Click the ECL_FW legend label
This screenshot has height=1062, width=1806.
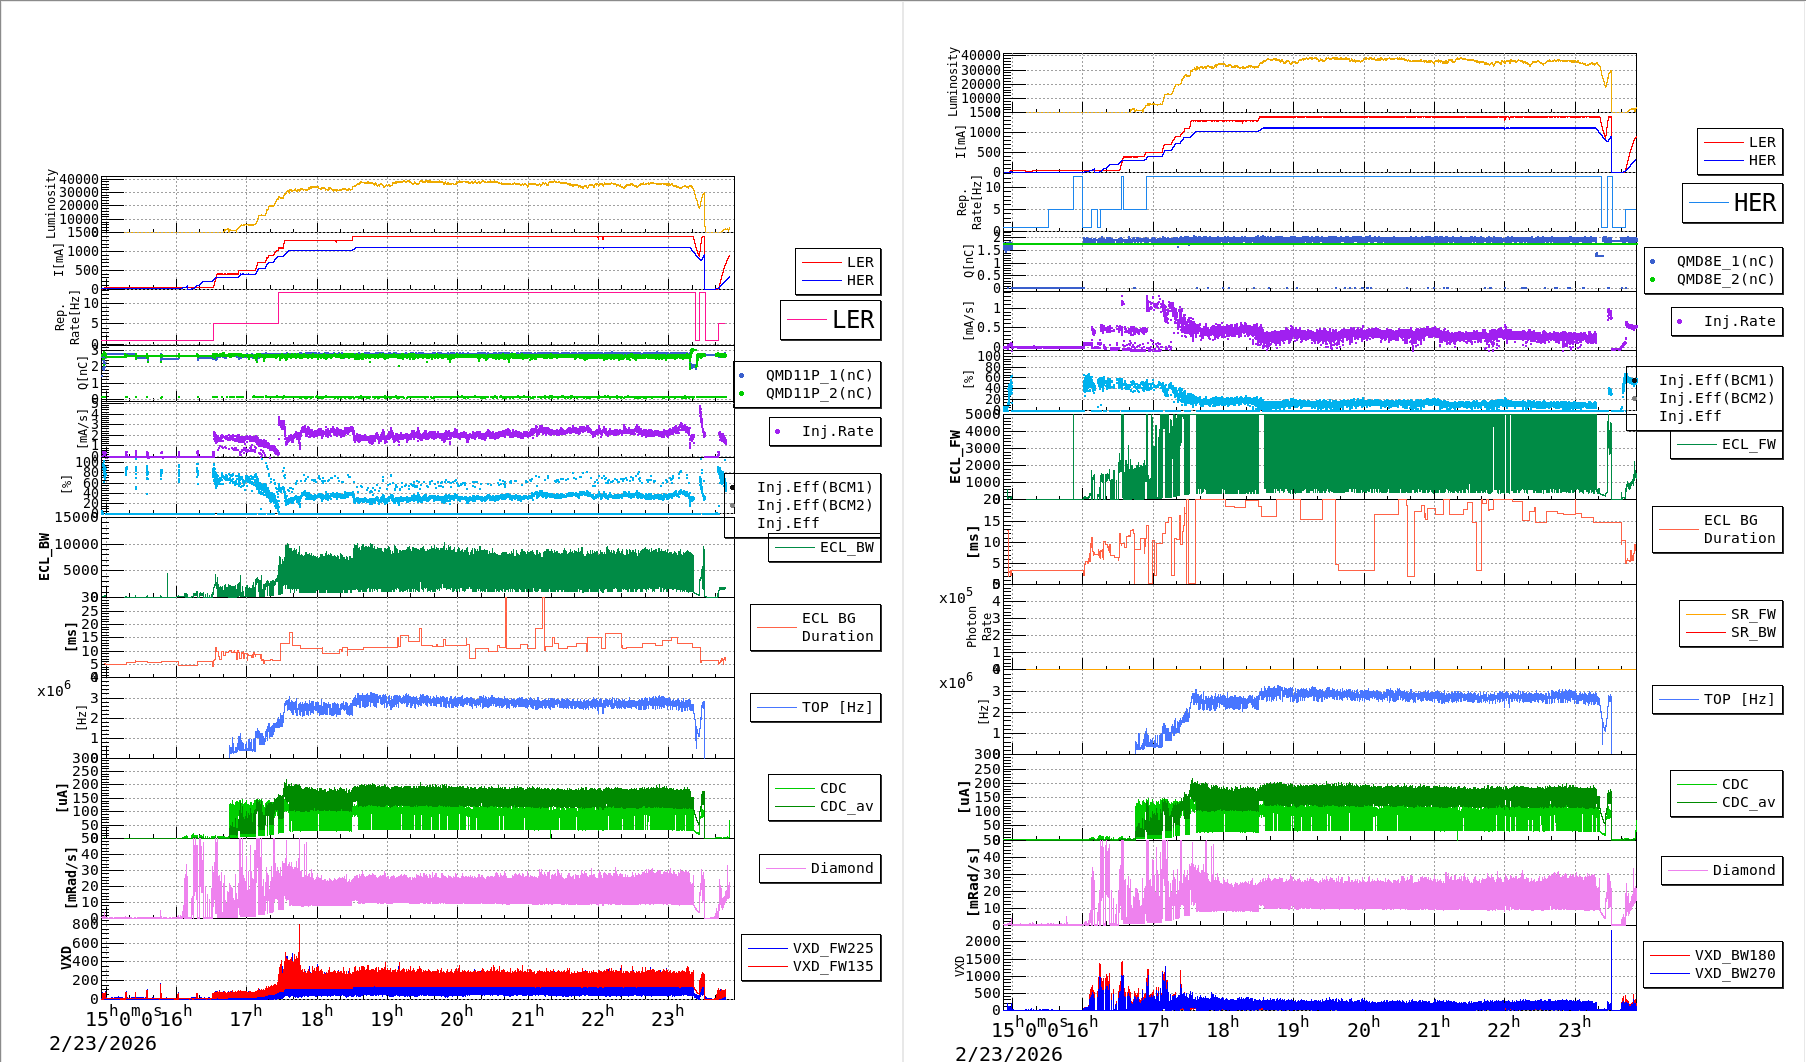point(1747,444)
